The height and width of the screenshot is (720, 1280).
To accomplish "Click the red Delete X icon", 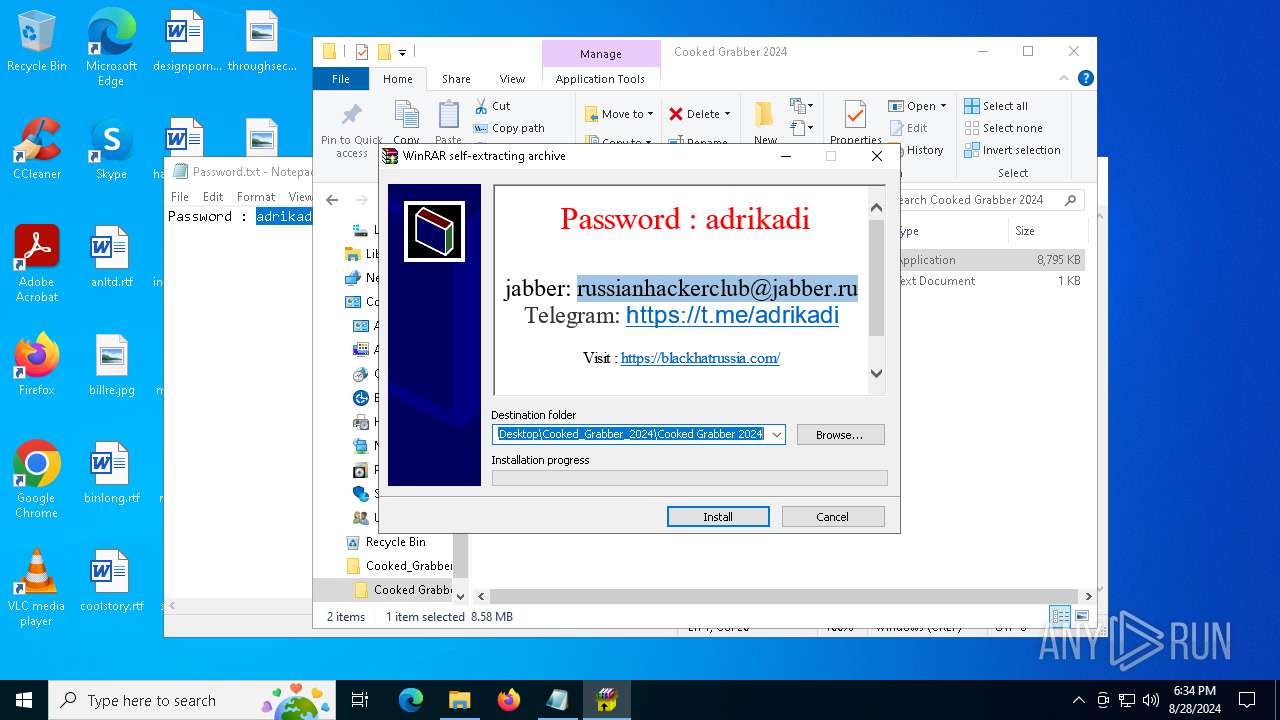I will [x=676, y=114].
